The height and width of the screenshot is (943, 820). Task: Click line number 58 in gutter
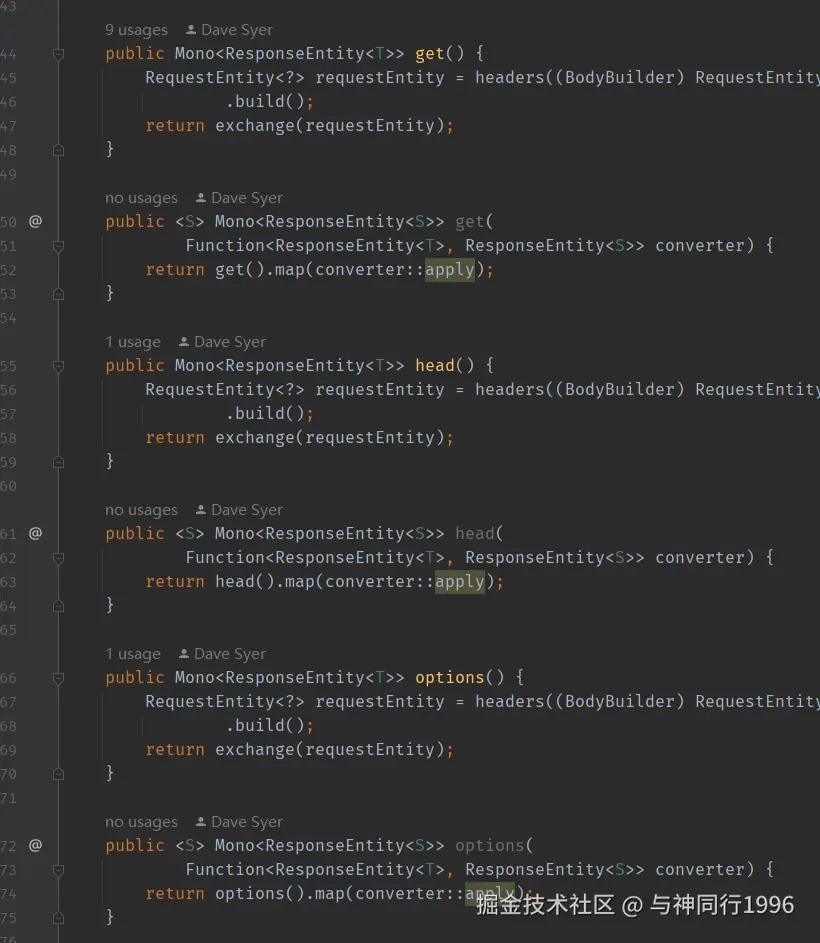(x=8, y=438)
